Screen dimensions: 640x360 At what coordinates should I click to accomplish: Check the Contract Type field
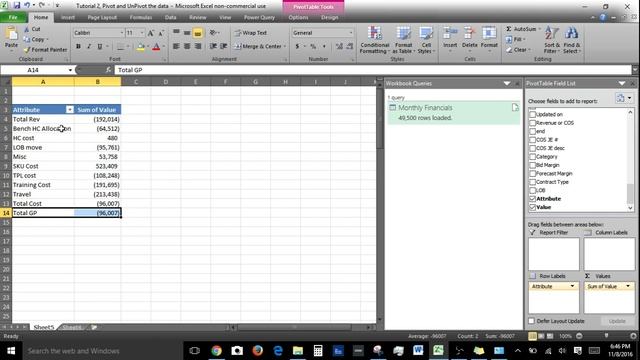(x=532, y=182)
